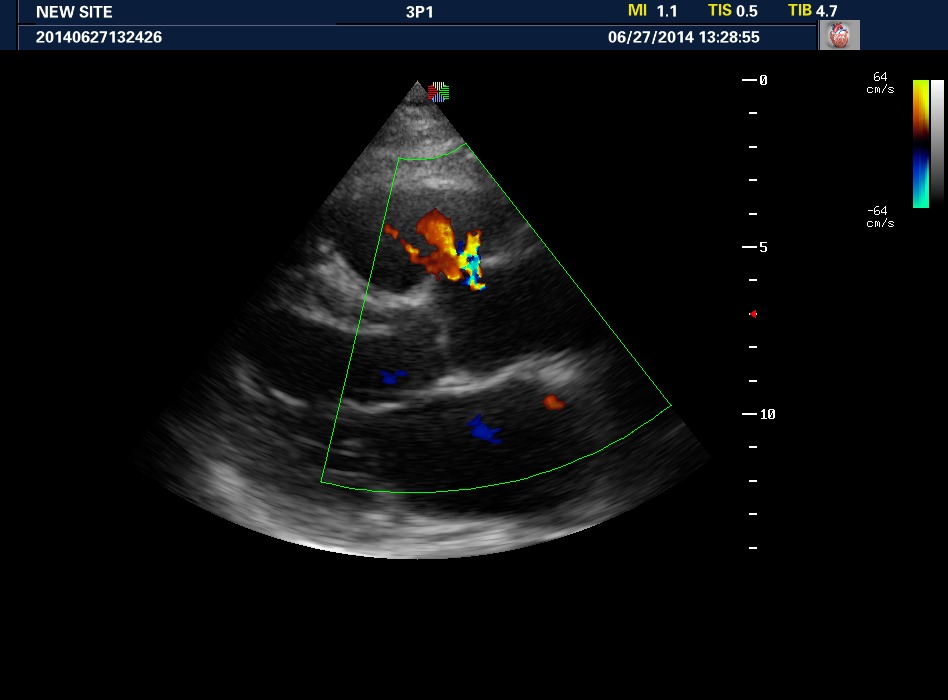Select exam ID 20140627132426
The width and height of the screenshot is (948, 700).
pos(99,37)
